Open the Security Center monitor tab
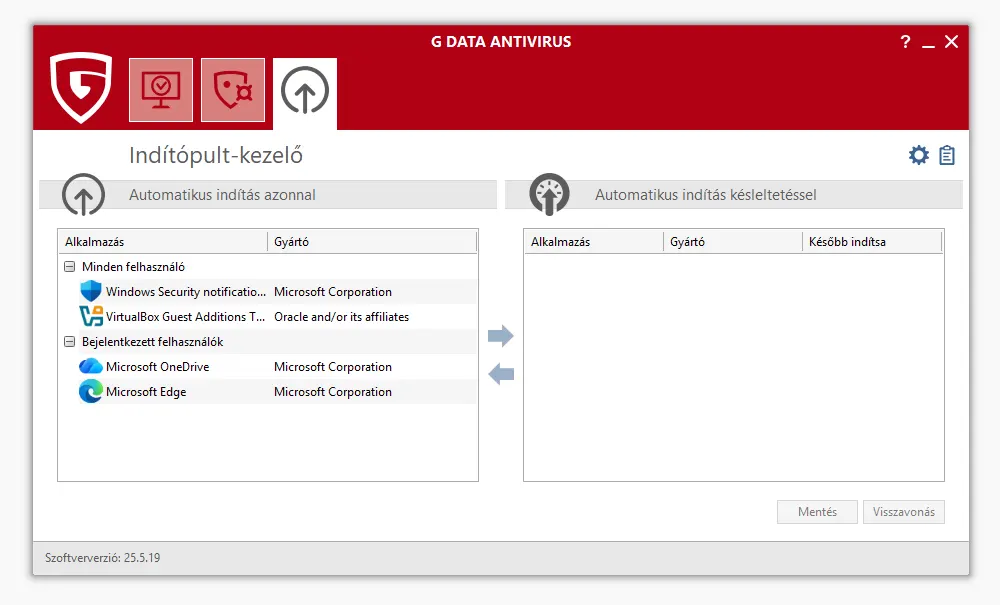This screenshot has height=605, width=1000. tap(160, 90)
